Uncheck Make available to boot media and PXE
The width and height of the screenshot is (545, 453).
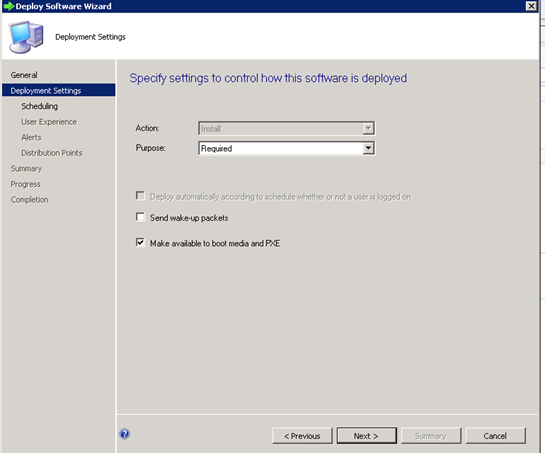(x=140, y=242)
